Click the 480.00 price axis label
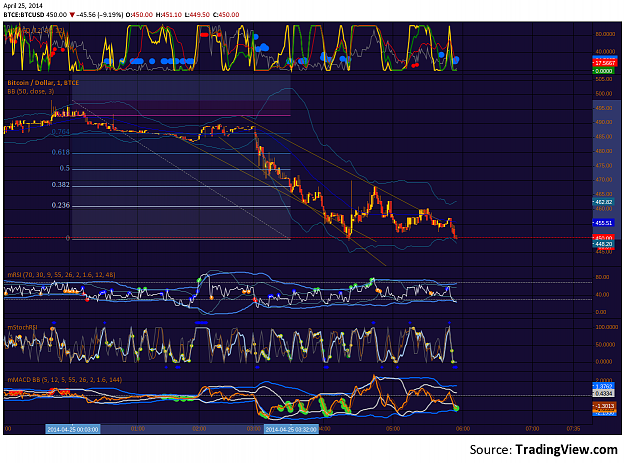This screenshot has height=463, width=625. 604,151
